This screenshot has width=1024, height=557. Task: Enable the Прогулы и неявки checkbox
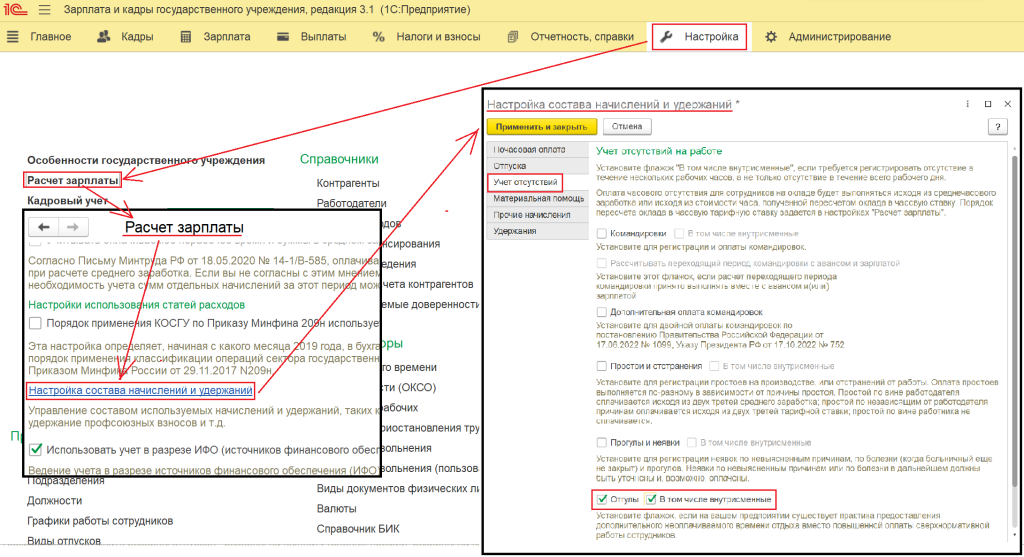coord(601,443)
